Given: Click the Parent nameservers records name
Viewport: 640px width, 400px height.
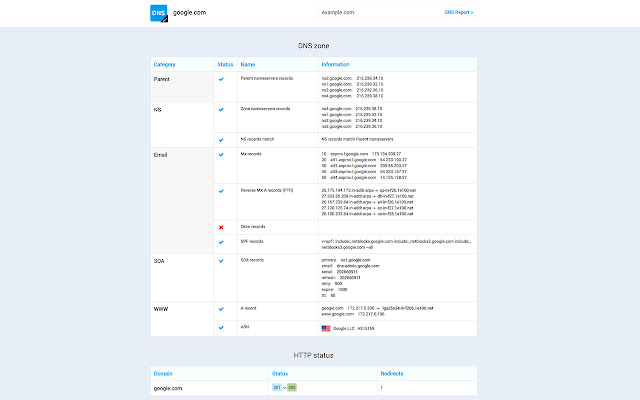Looking at the screenshot, I should (267, 78).
